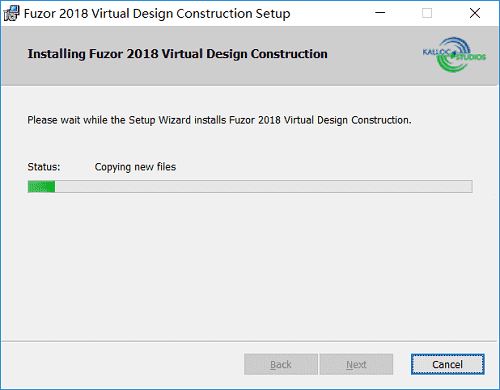500x390 pixels.
Task: Click the green filled part of progress bar
Action: point(41,186)
